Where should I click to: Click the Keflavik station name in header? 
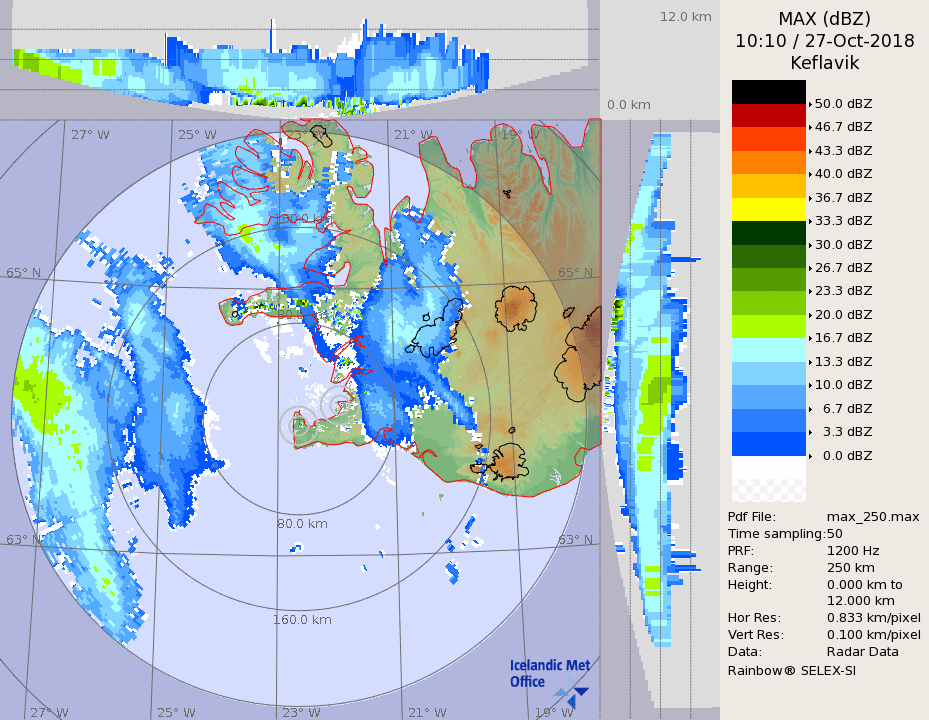pyautogui.click(x=824, y=63)
